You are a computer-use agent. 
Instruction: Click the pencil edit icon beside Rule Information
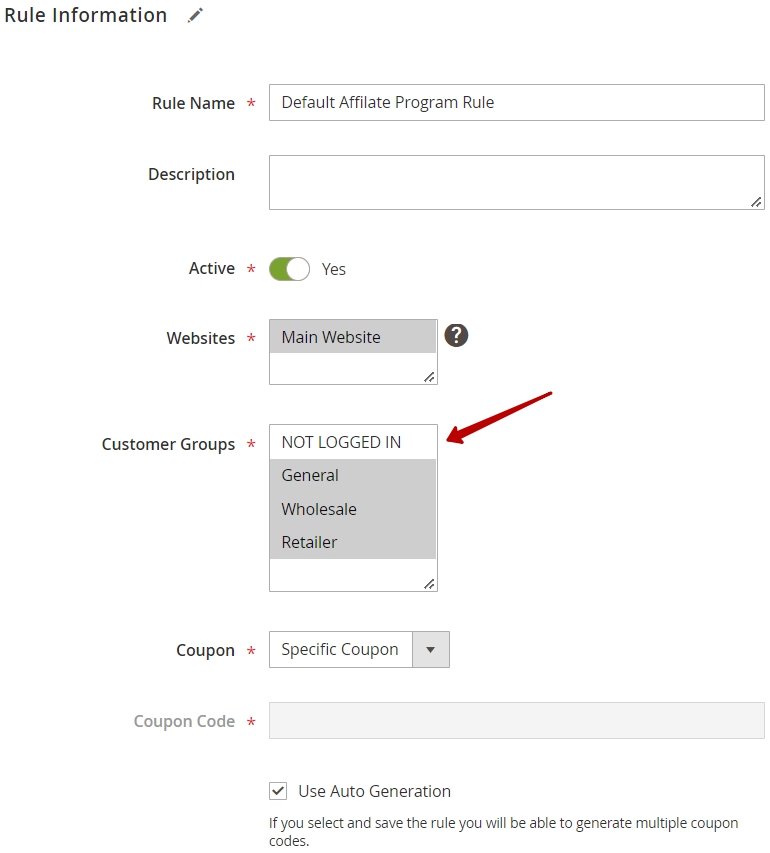click(195, 15)
